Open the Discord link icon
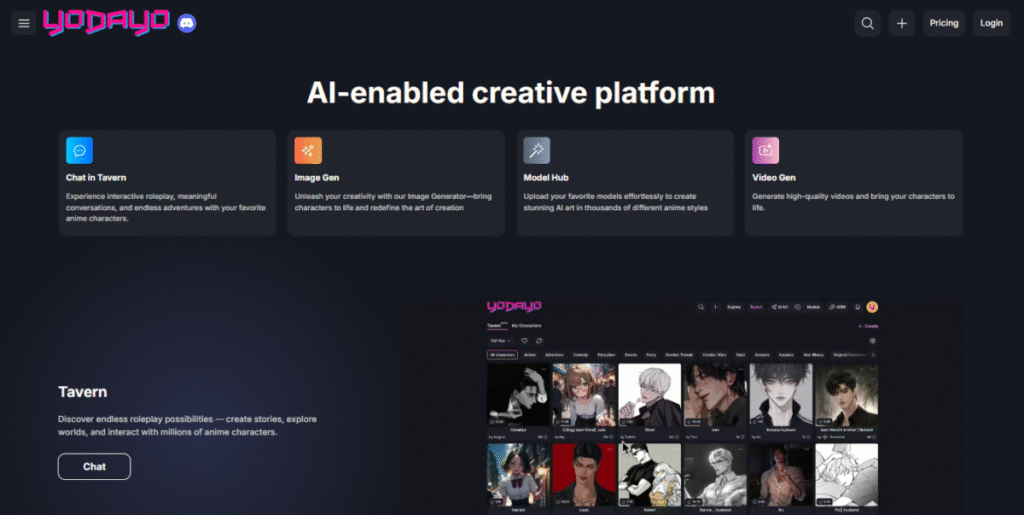This screenshot has height=515, width=1024. [187, 23]
